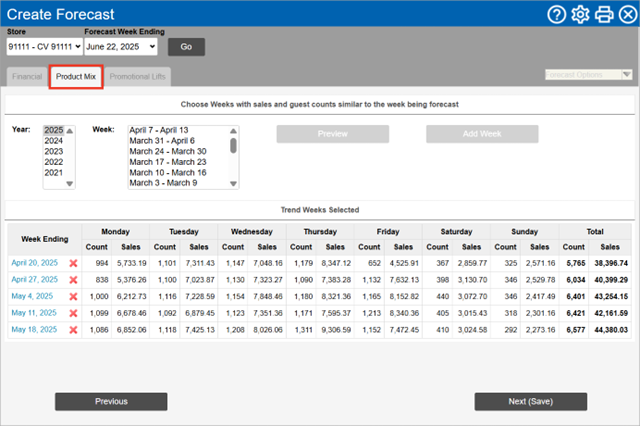The image size is (640, 426).
Task: Click the Monday column header
Action: pyautogui.click(x=116, y=232)
